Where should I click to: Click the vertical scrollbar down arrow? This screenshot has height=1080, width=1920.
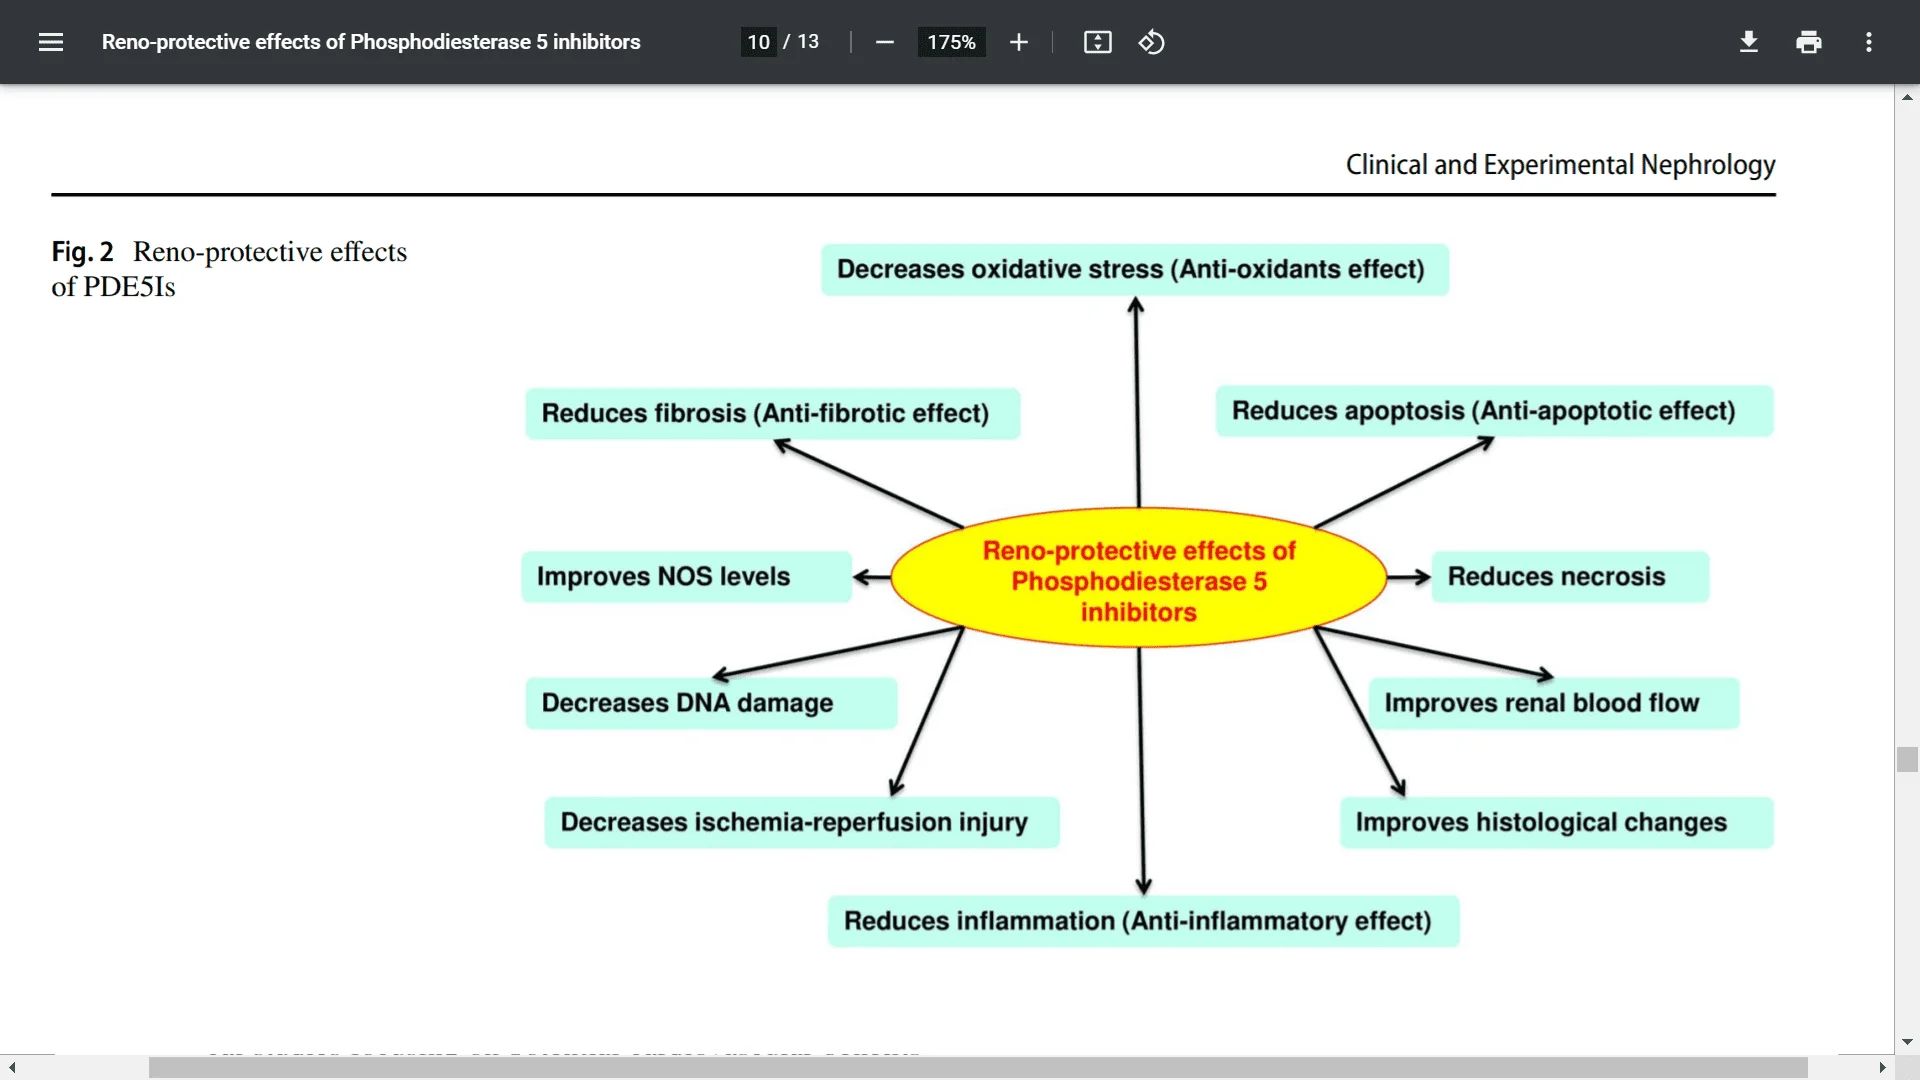click(1907, 1042)
